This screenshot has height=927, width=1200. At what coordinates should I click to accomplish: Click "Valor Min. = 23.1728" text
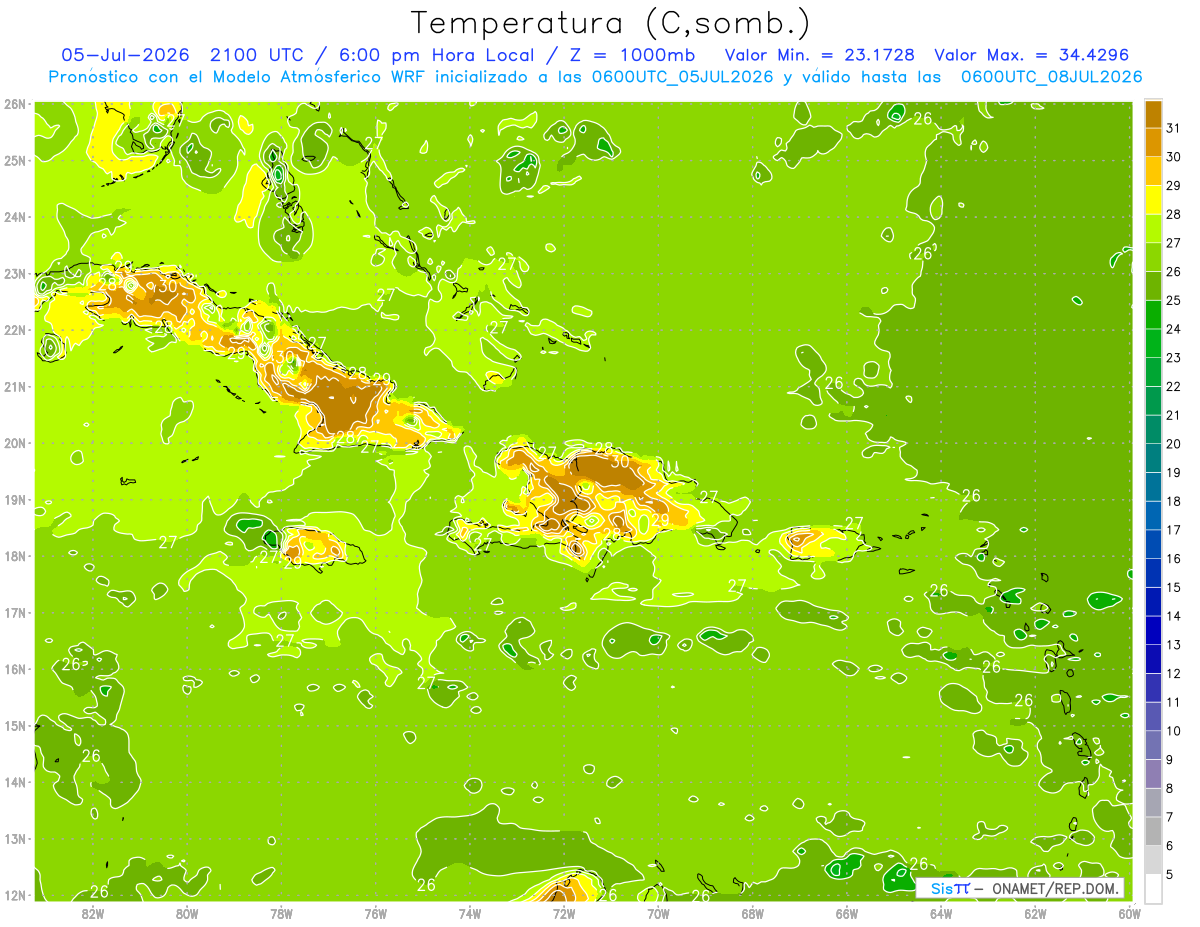click(x=819, y=55)
